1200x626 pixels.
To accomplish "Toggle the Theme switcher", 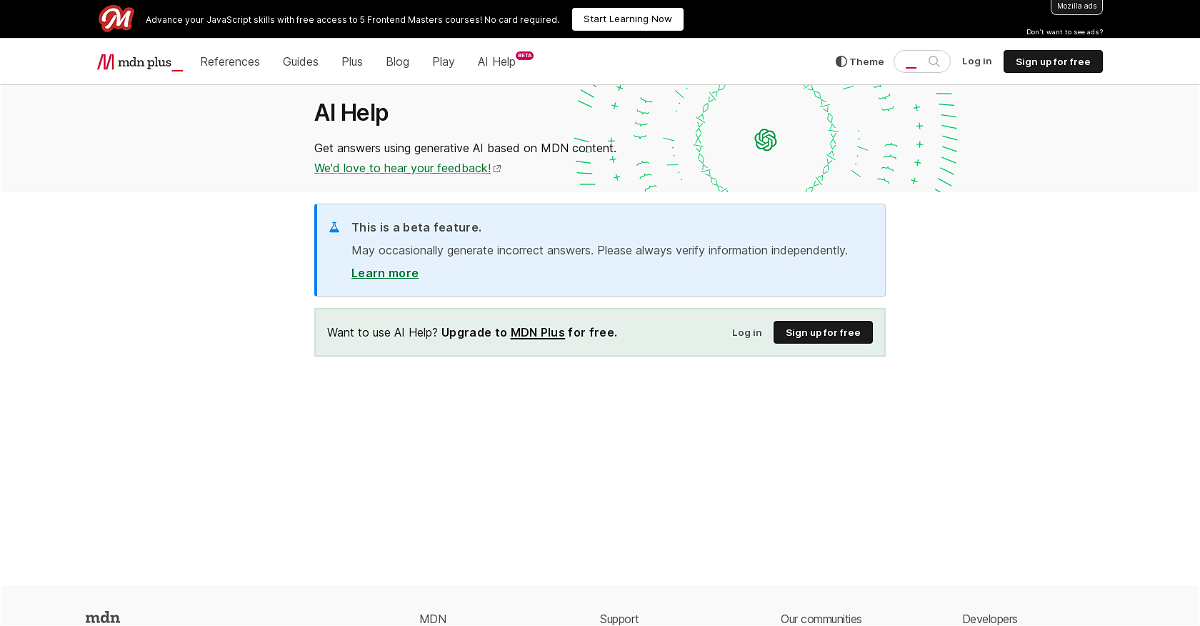I will [x=860, y=62].
